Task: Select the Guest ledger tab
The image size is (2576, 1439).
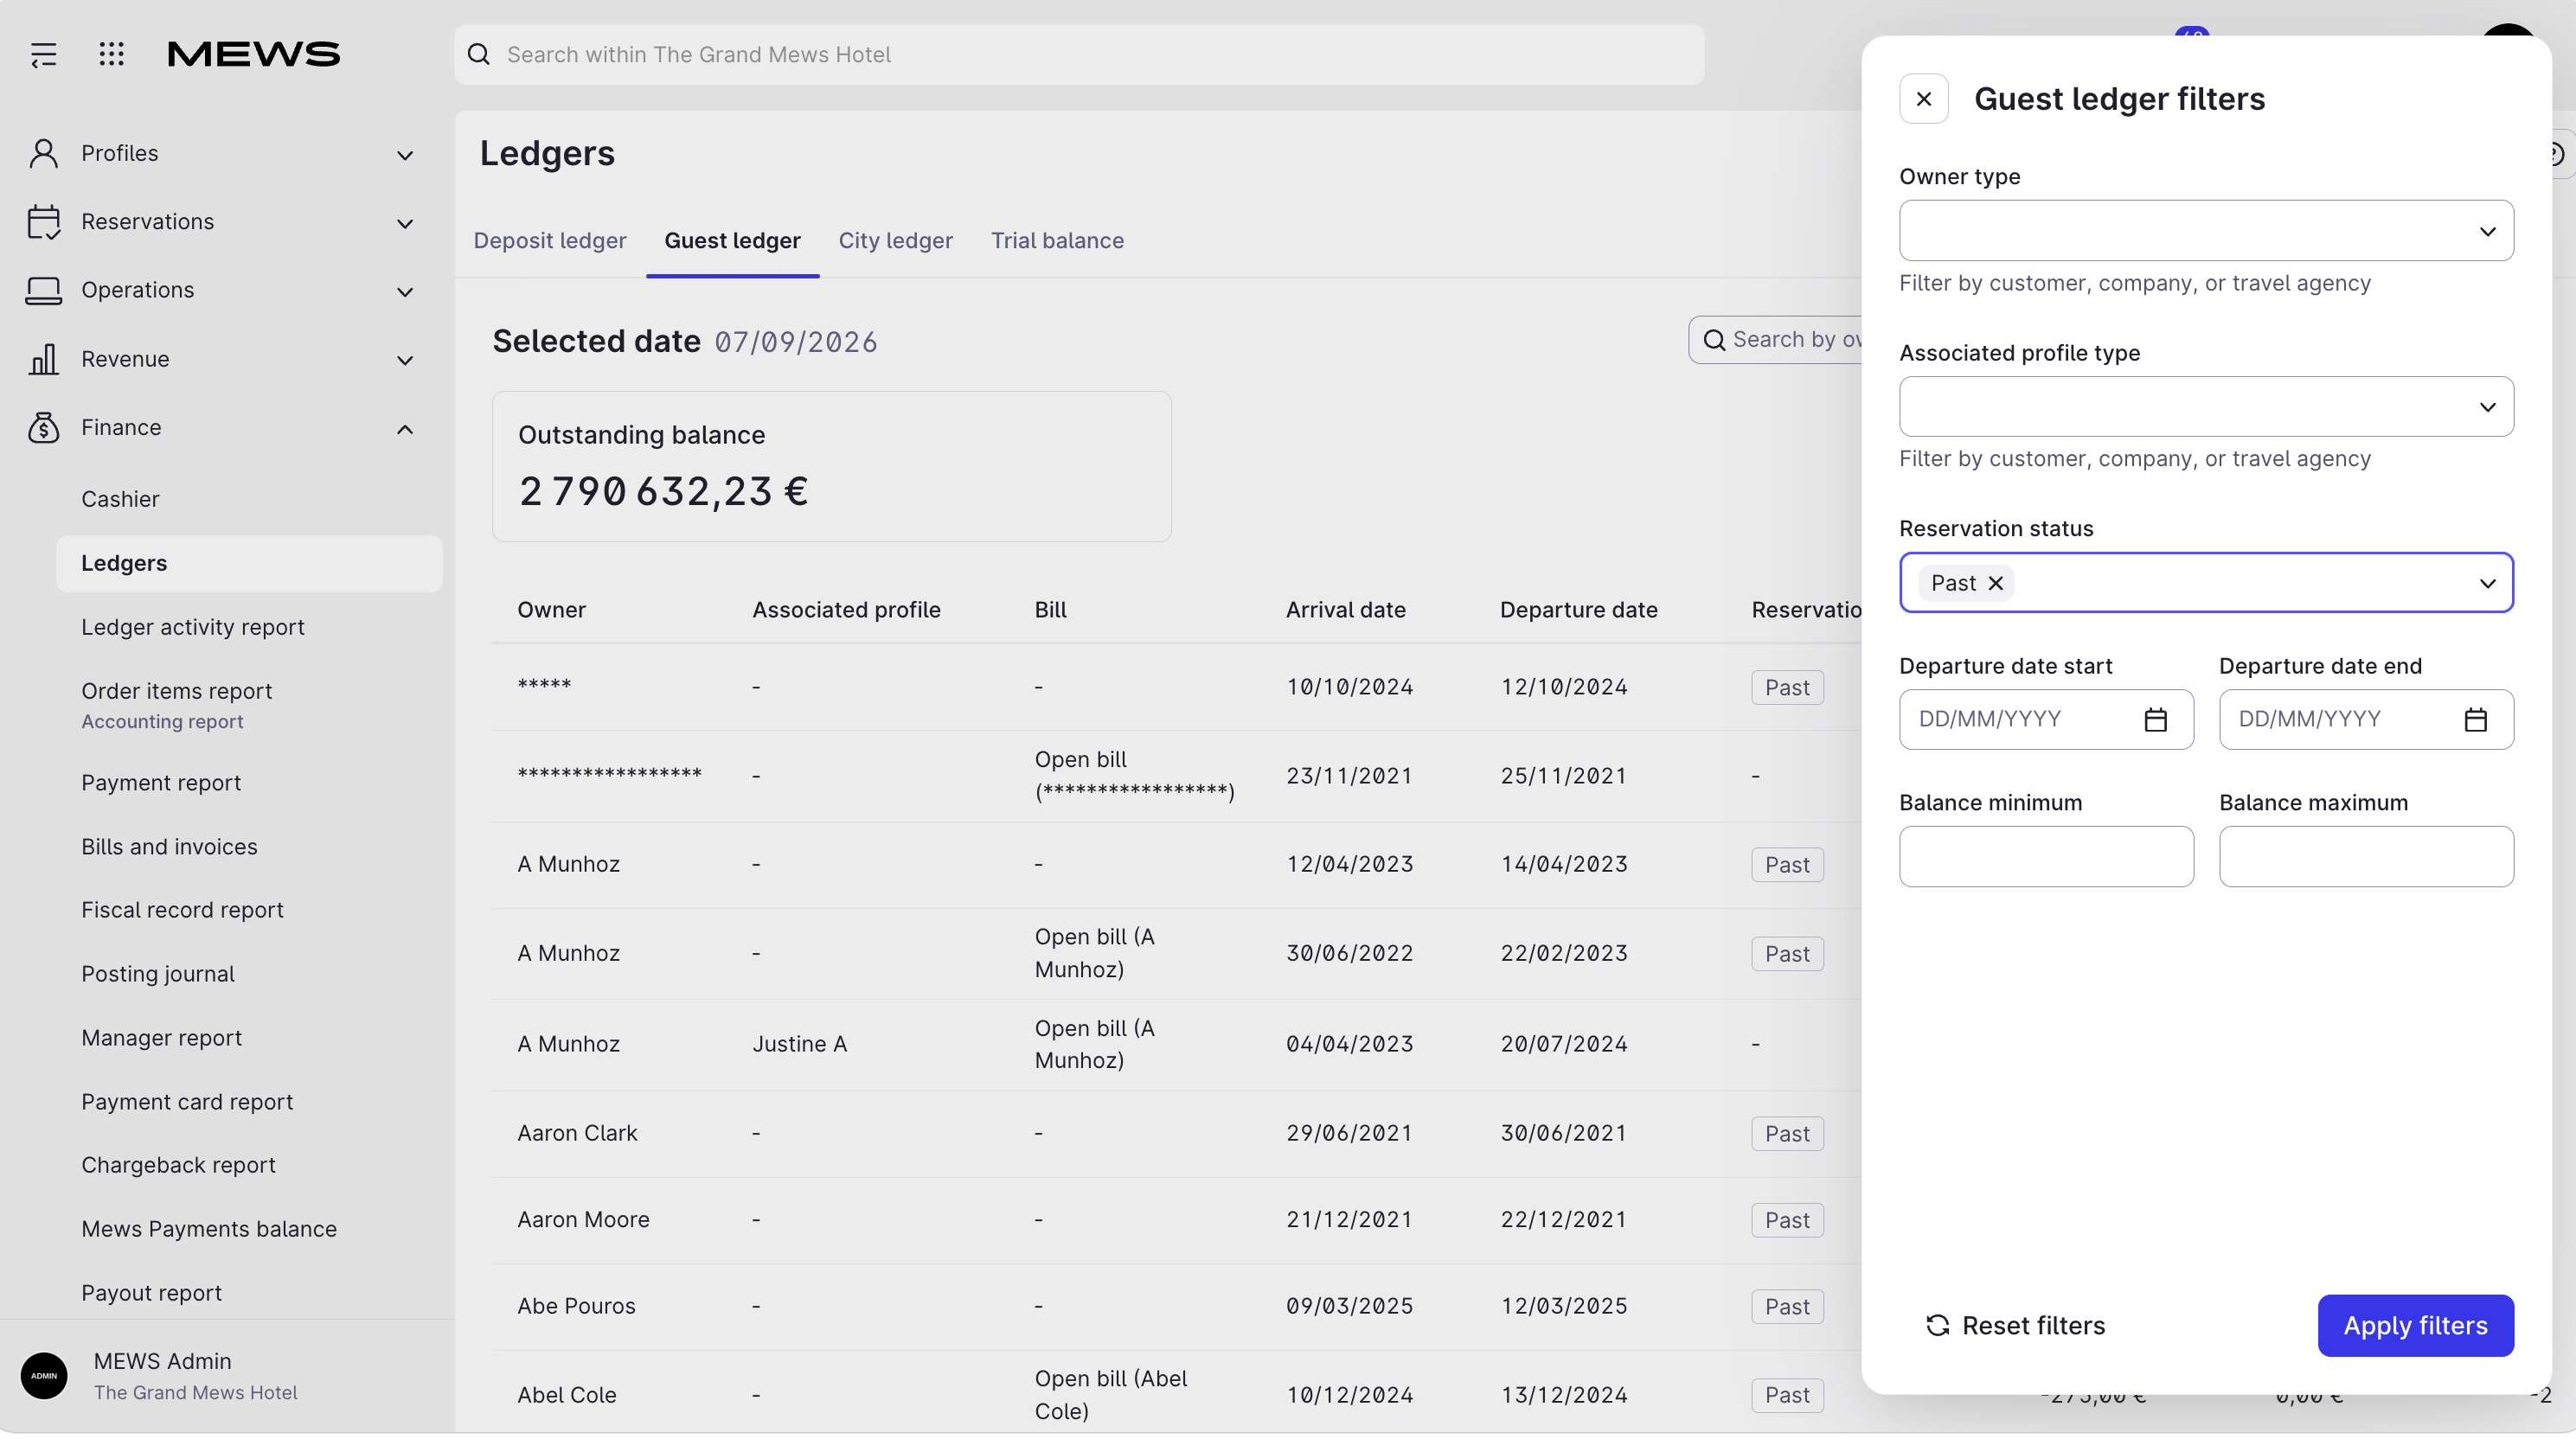Action: [x=732, y=241]
